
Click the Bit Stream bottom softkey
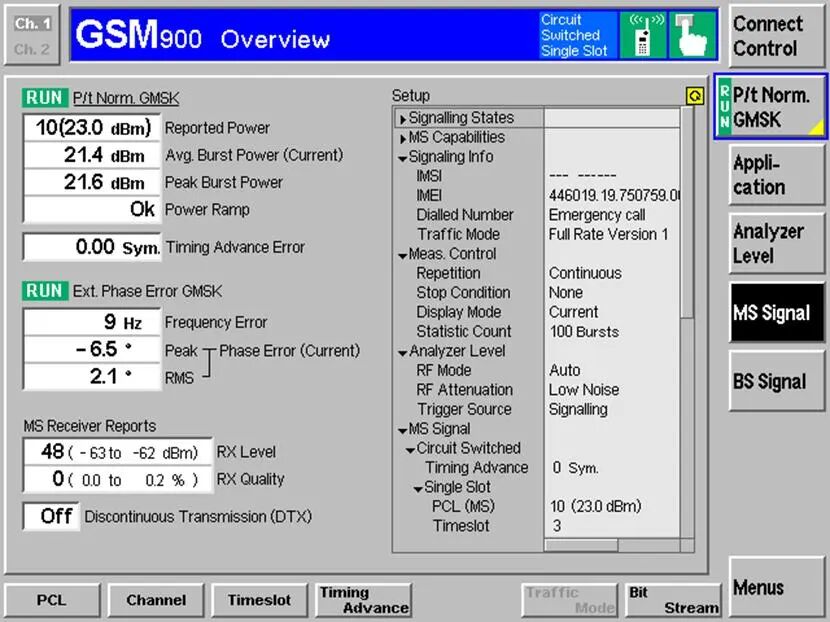(673, 600)
